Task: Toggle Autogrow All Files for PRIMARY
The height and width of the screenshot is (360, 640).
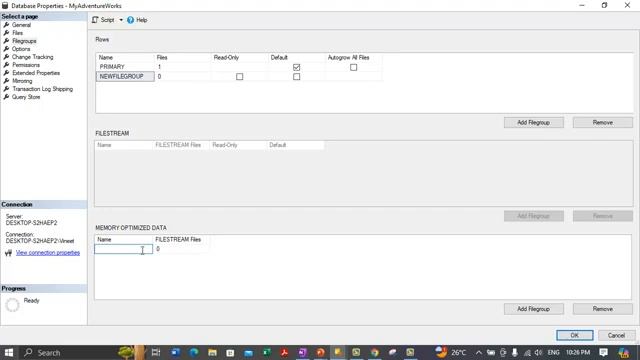Action: click(x=353, y=67)
